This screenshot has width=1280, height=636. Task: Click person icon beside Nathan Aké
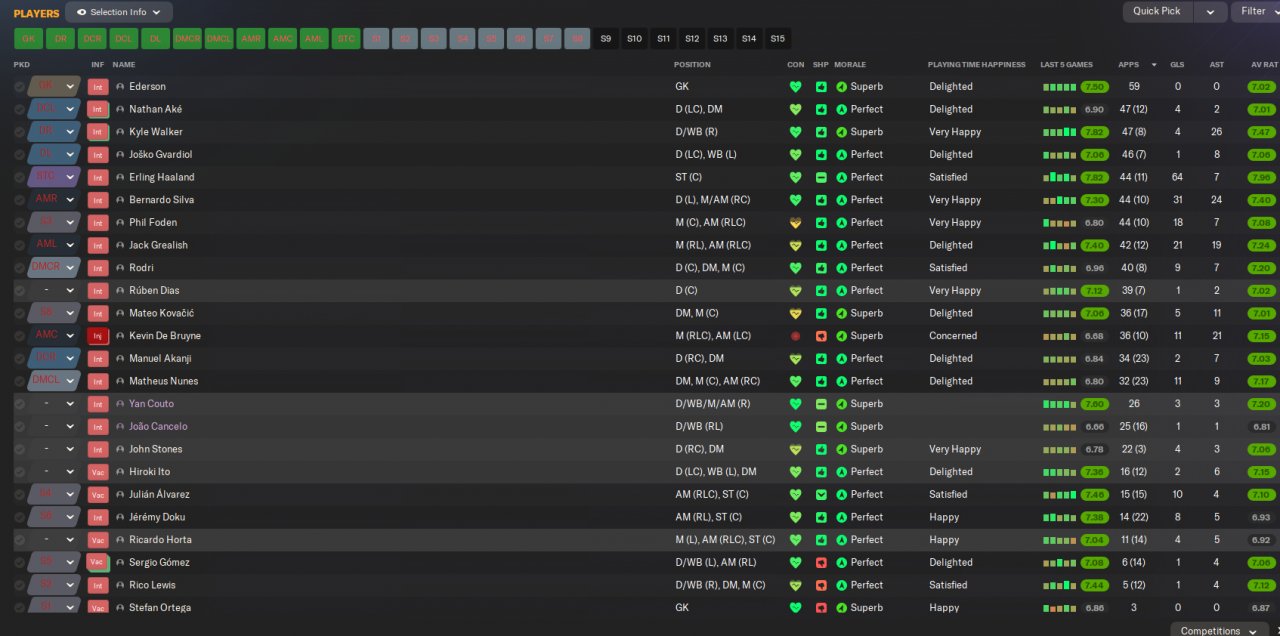pyautogui.click(x=120, y=109)
